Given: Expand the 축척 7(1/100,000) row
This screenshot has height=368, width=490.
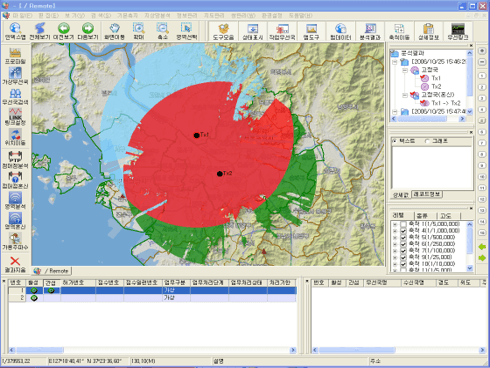Looking at the screenshot, I should click(x=395, y=251).
